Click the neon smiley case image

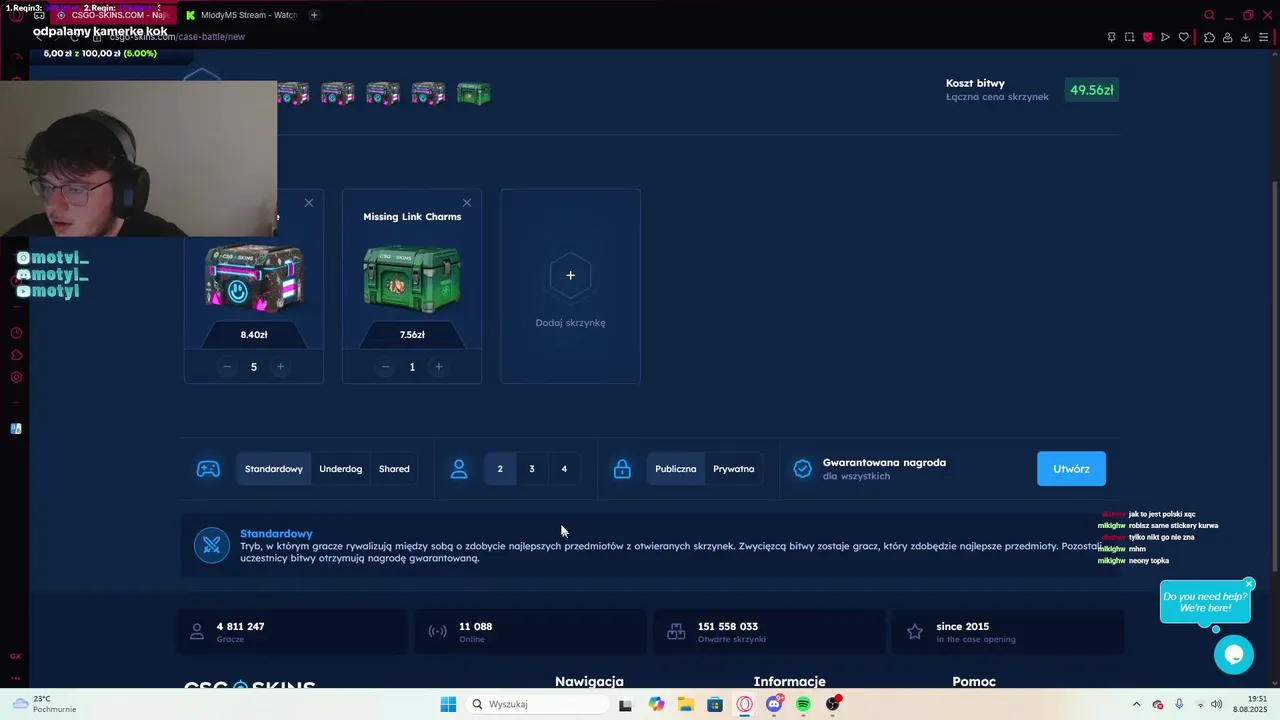click(254, 276)
